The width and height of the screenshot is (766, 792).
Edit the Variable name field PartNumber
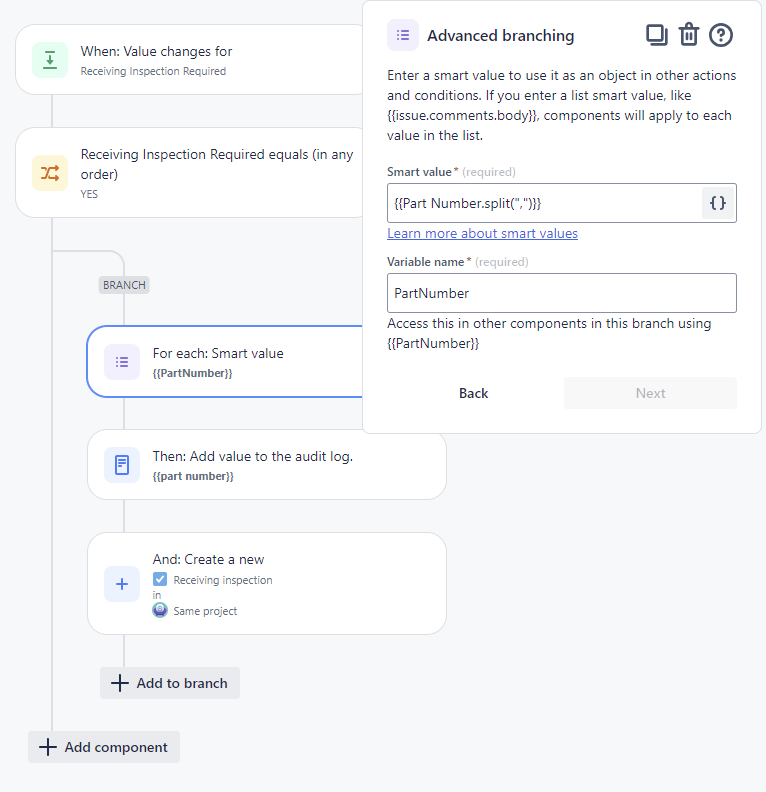point(561,293)
